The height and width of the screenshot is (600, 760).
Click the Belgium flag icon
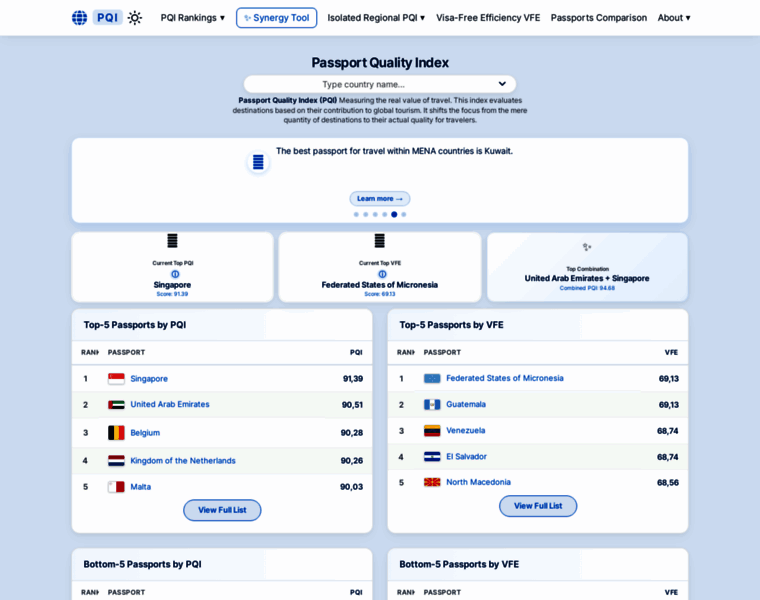[x=116, y=433]
